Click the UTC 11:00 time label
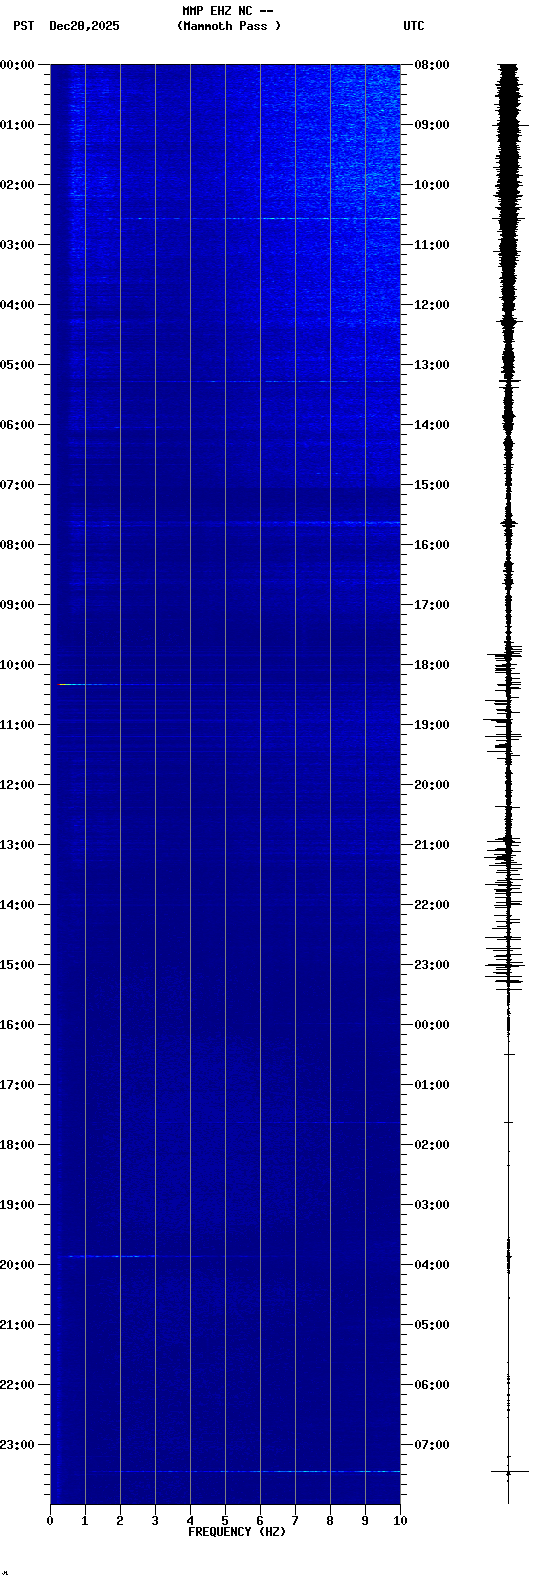552x1584 pixels. pyautogui.click(x=431, y=244)
